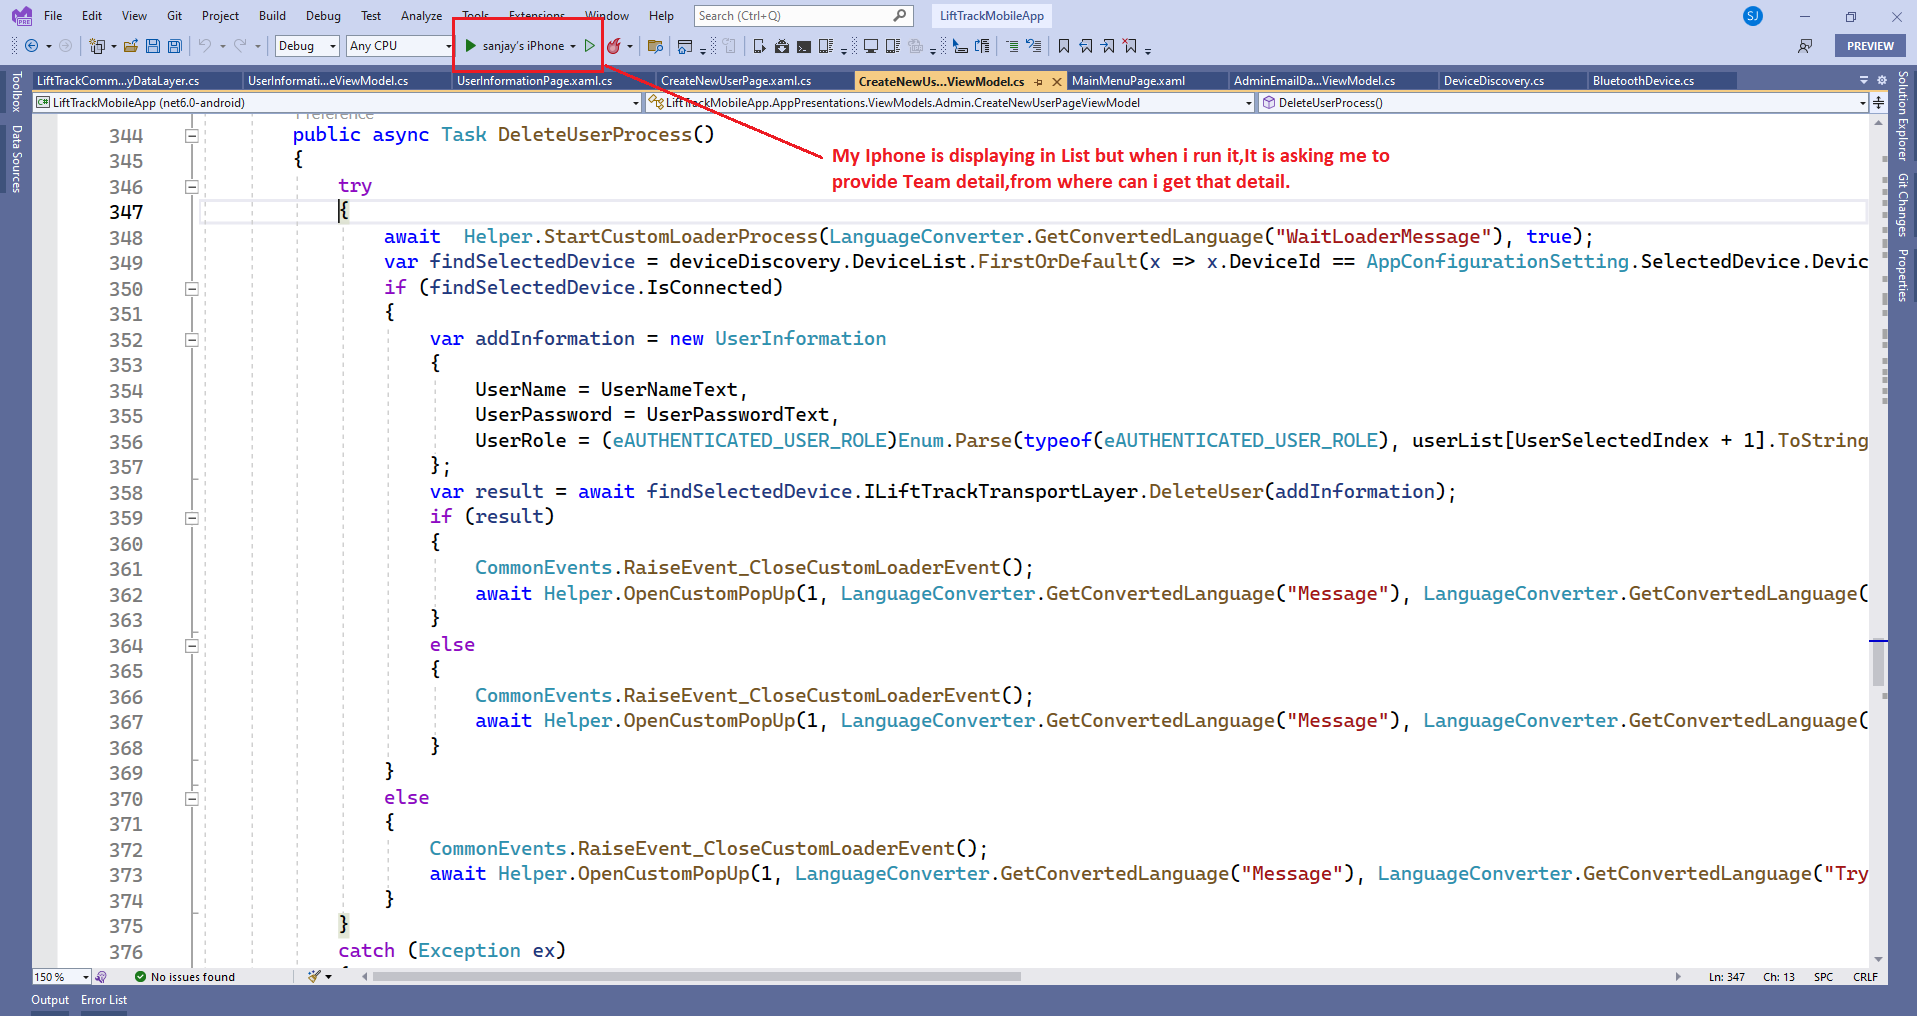Click the Save All icon

click(175, 46)
